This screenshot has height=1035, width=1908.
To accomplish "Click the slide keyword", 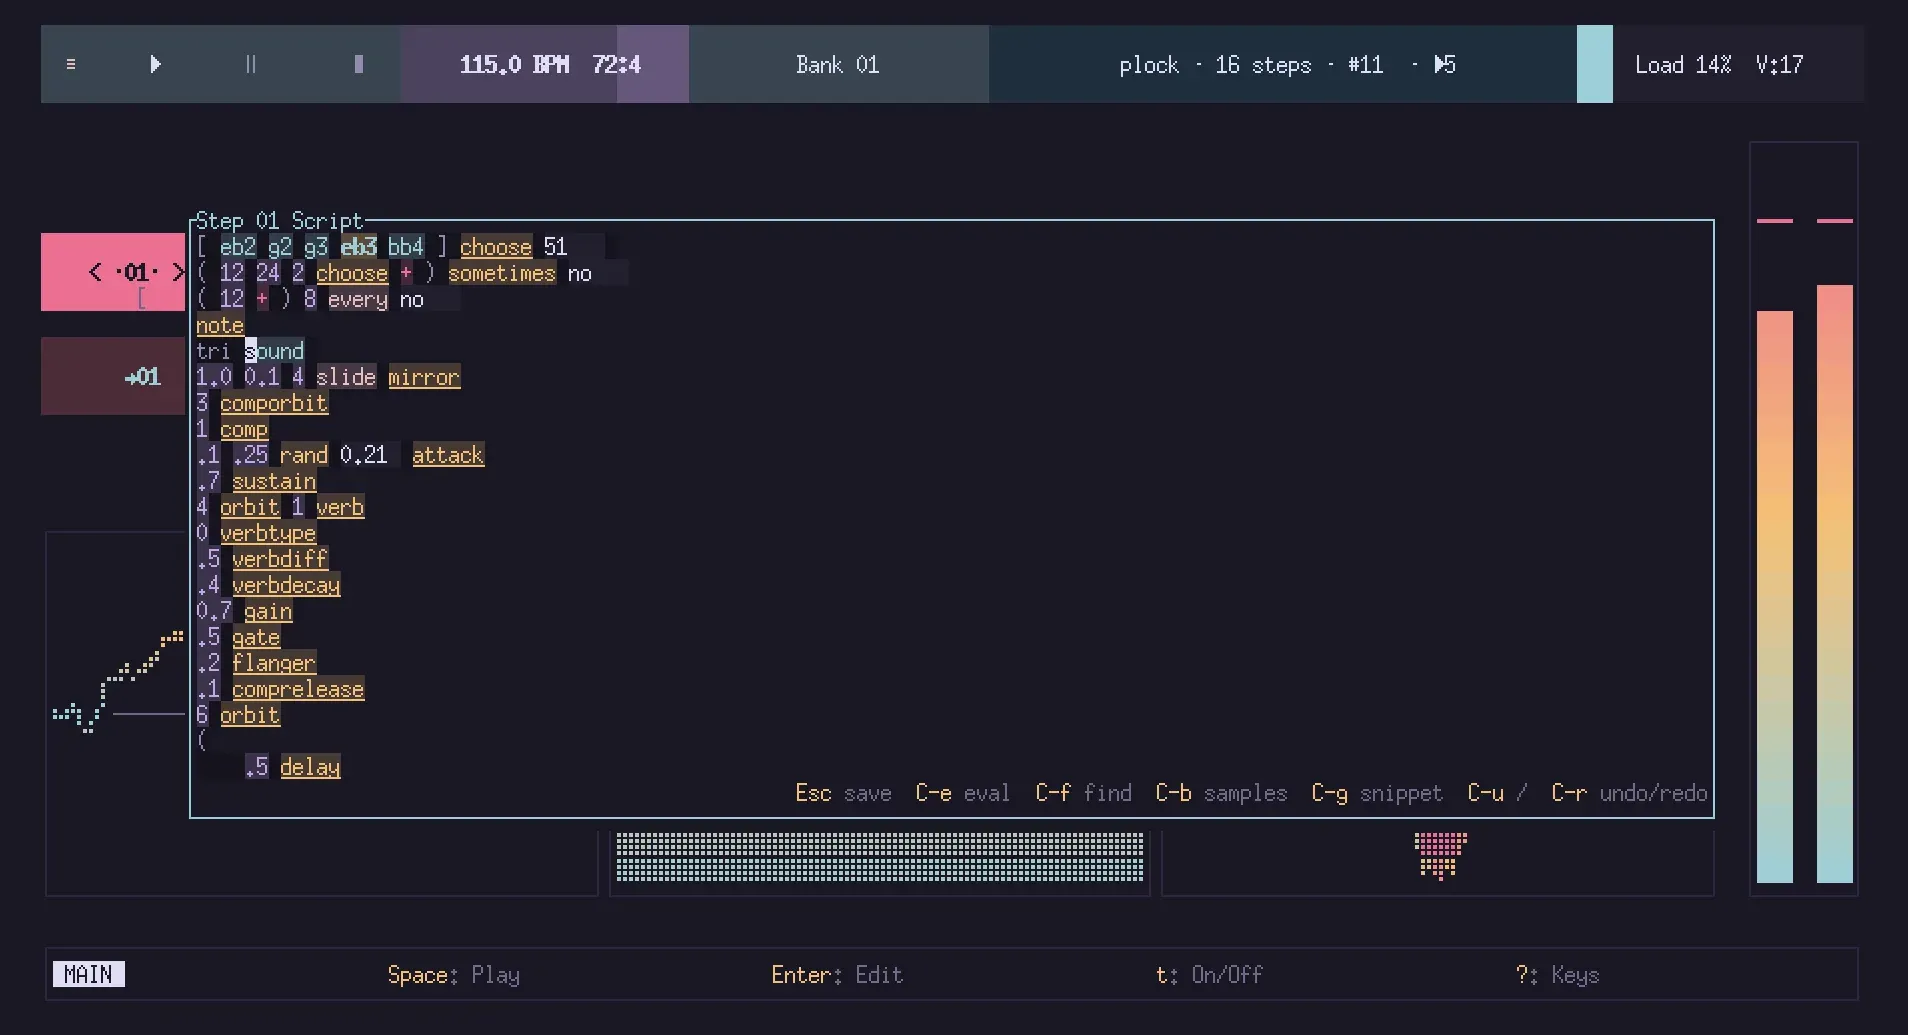I will point(346,377).
